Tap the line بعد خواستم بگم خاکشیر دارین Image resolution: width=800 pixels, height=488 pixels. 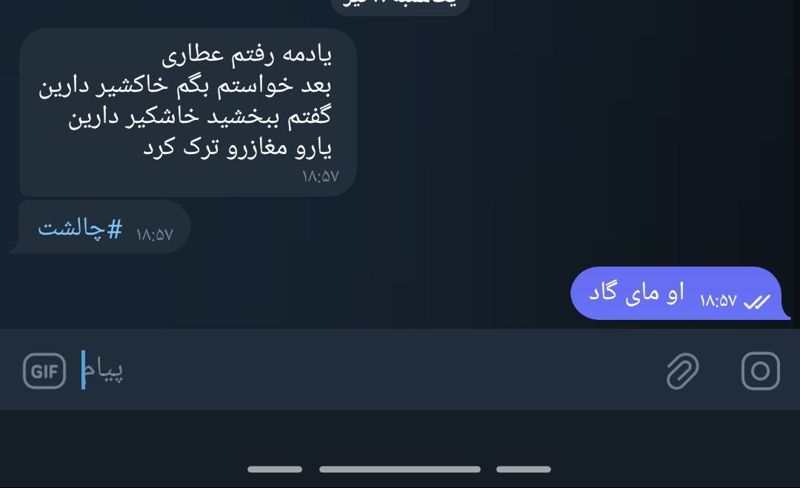185,86
